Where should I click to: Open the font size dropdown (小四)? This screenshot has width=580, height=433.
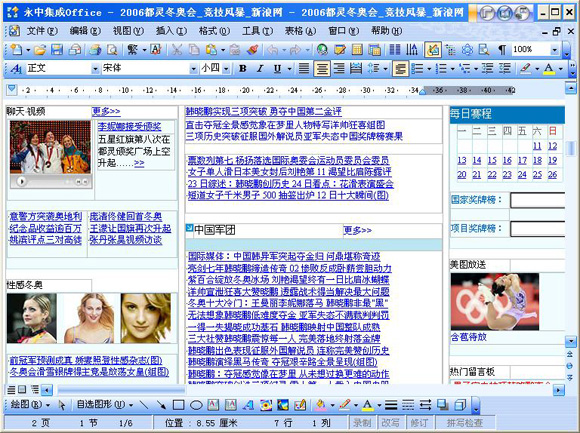(226, 69)
